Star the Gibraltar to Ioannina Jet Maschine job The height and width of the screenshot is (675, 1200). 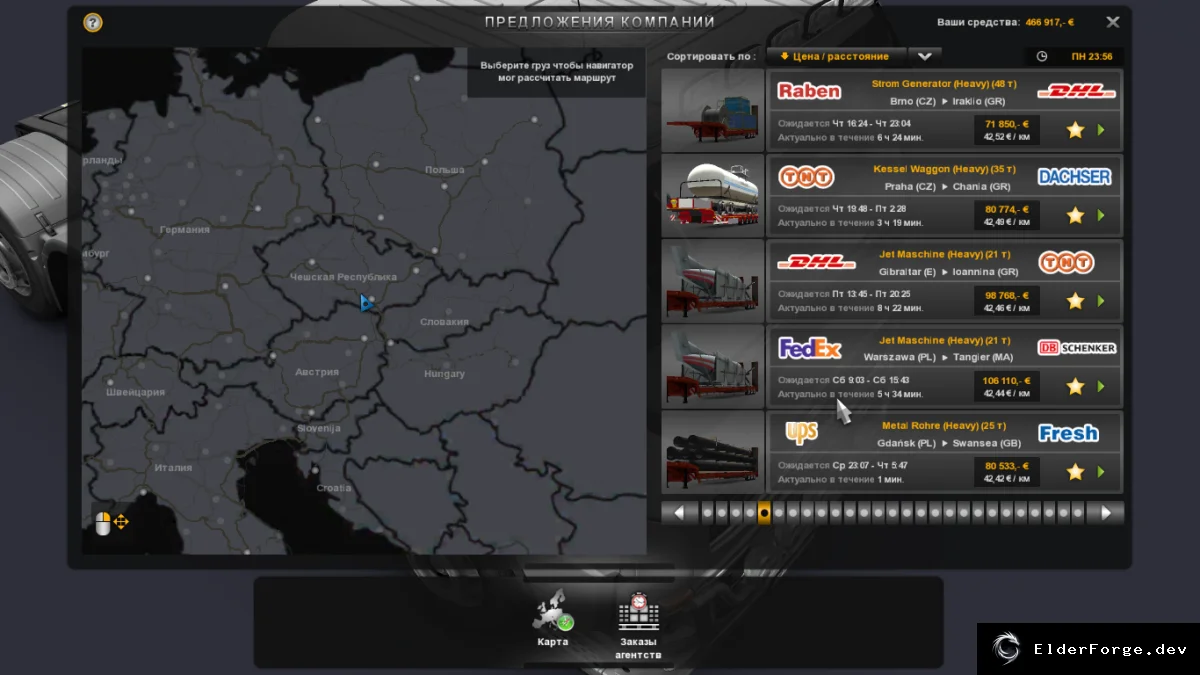pos(1075,301)
